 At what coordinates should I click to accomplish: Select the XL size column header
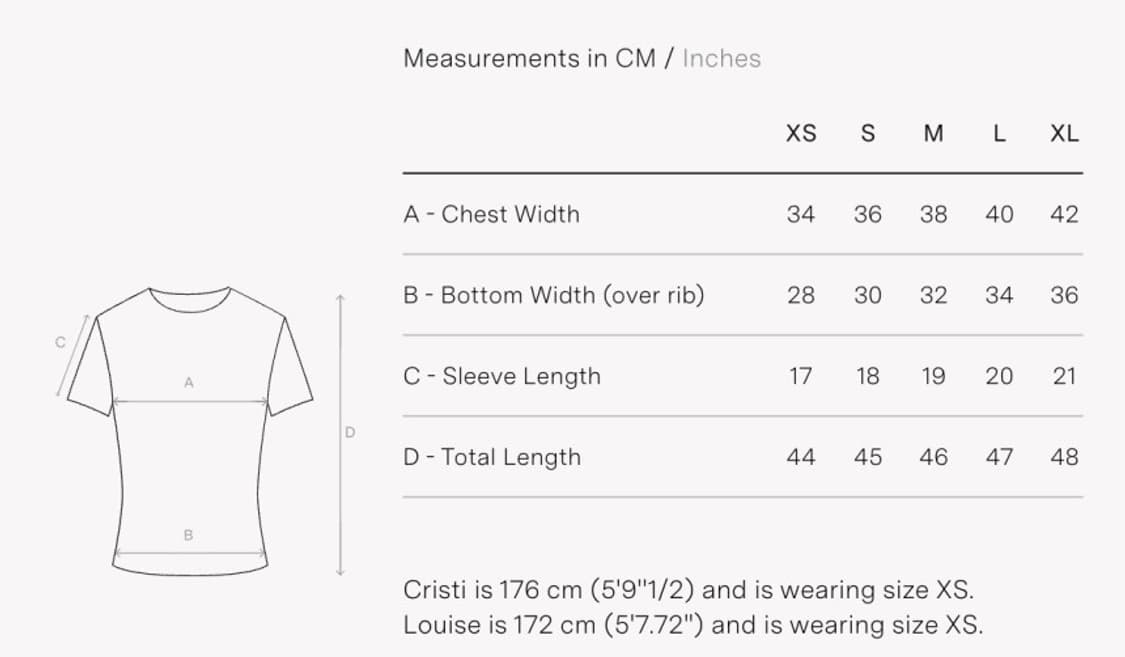1065,134
